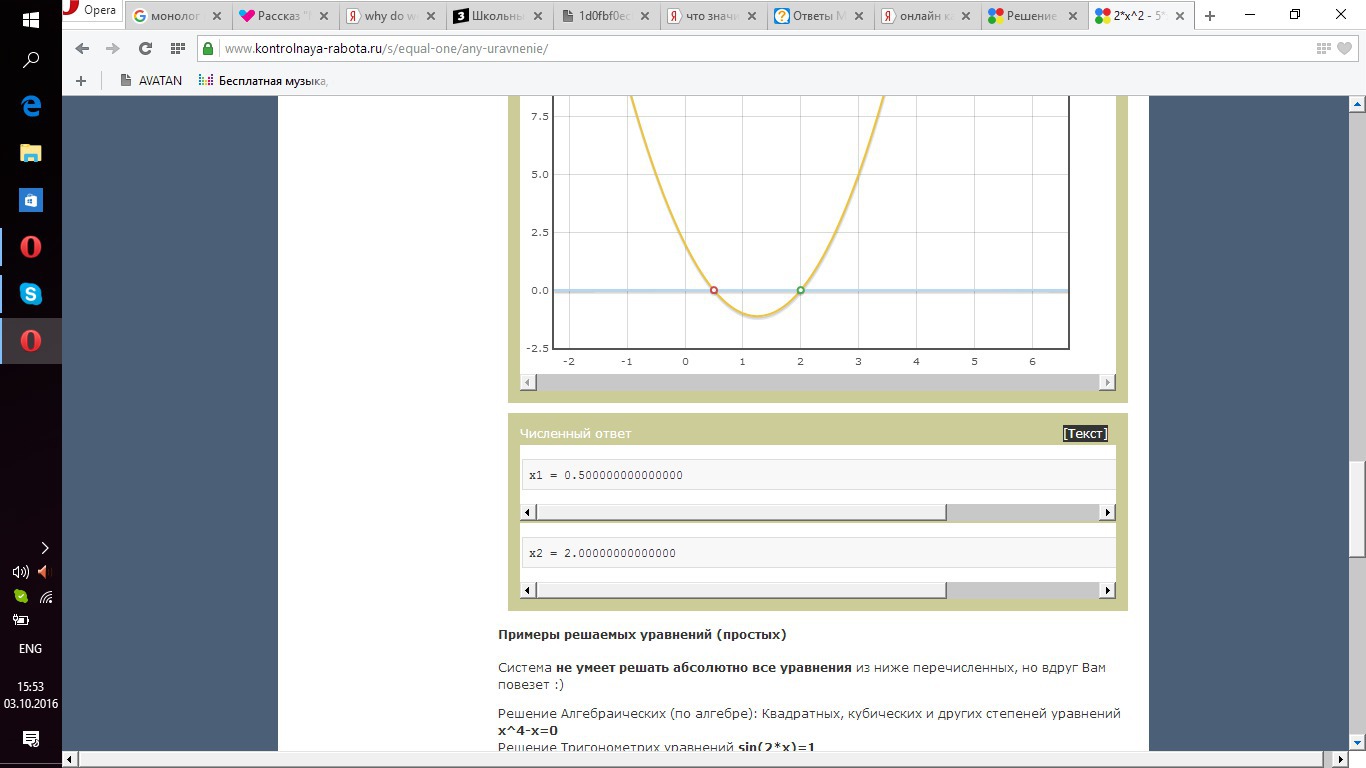Reload the current page
Viewport: 1366px width, 768px height.
pyautogui.click(x=145, y=48)
